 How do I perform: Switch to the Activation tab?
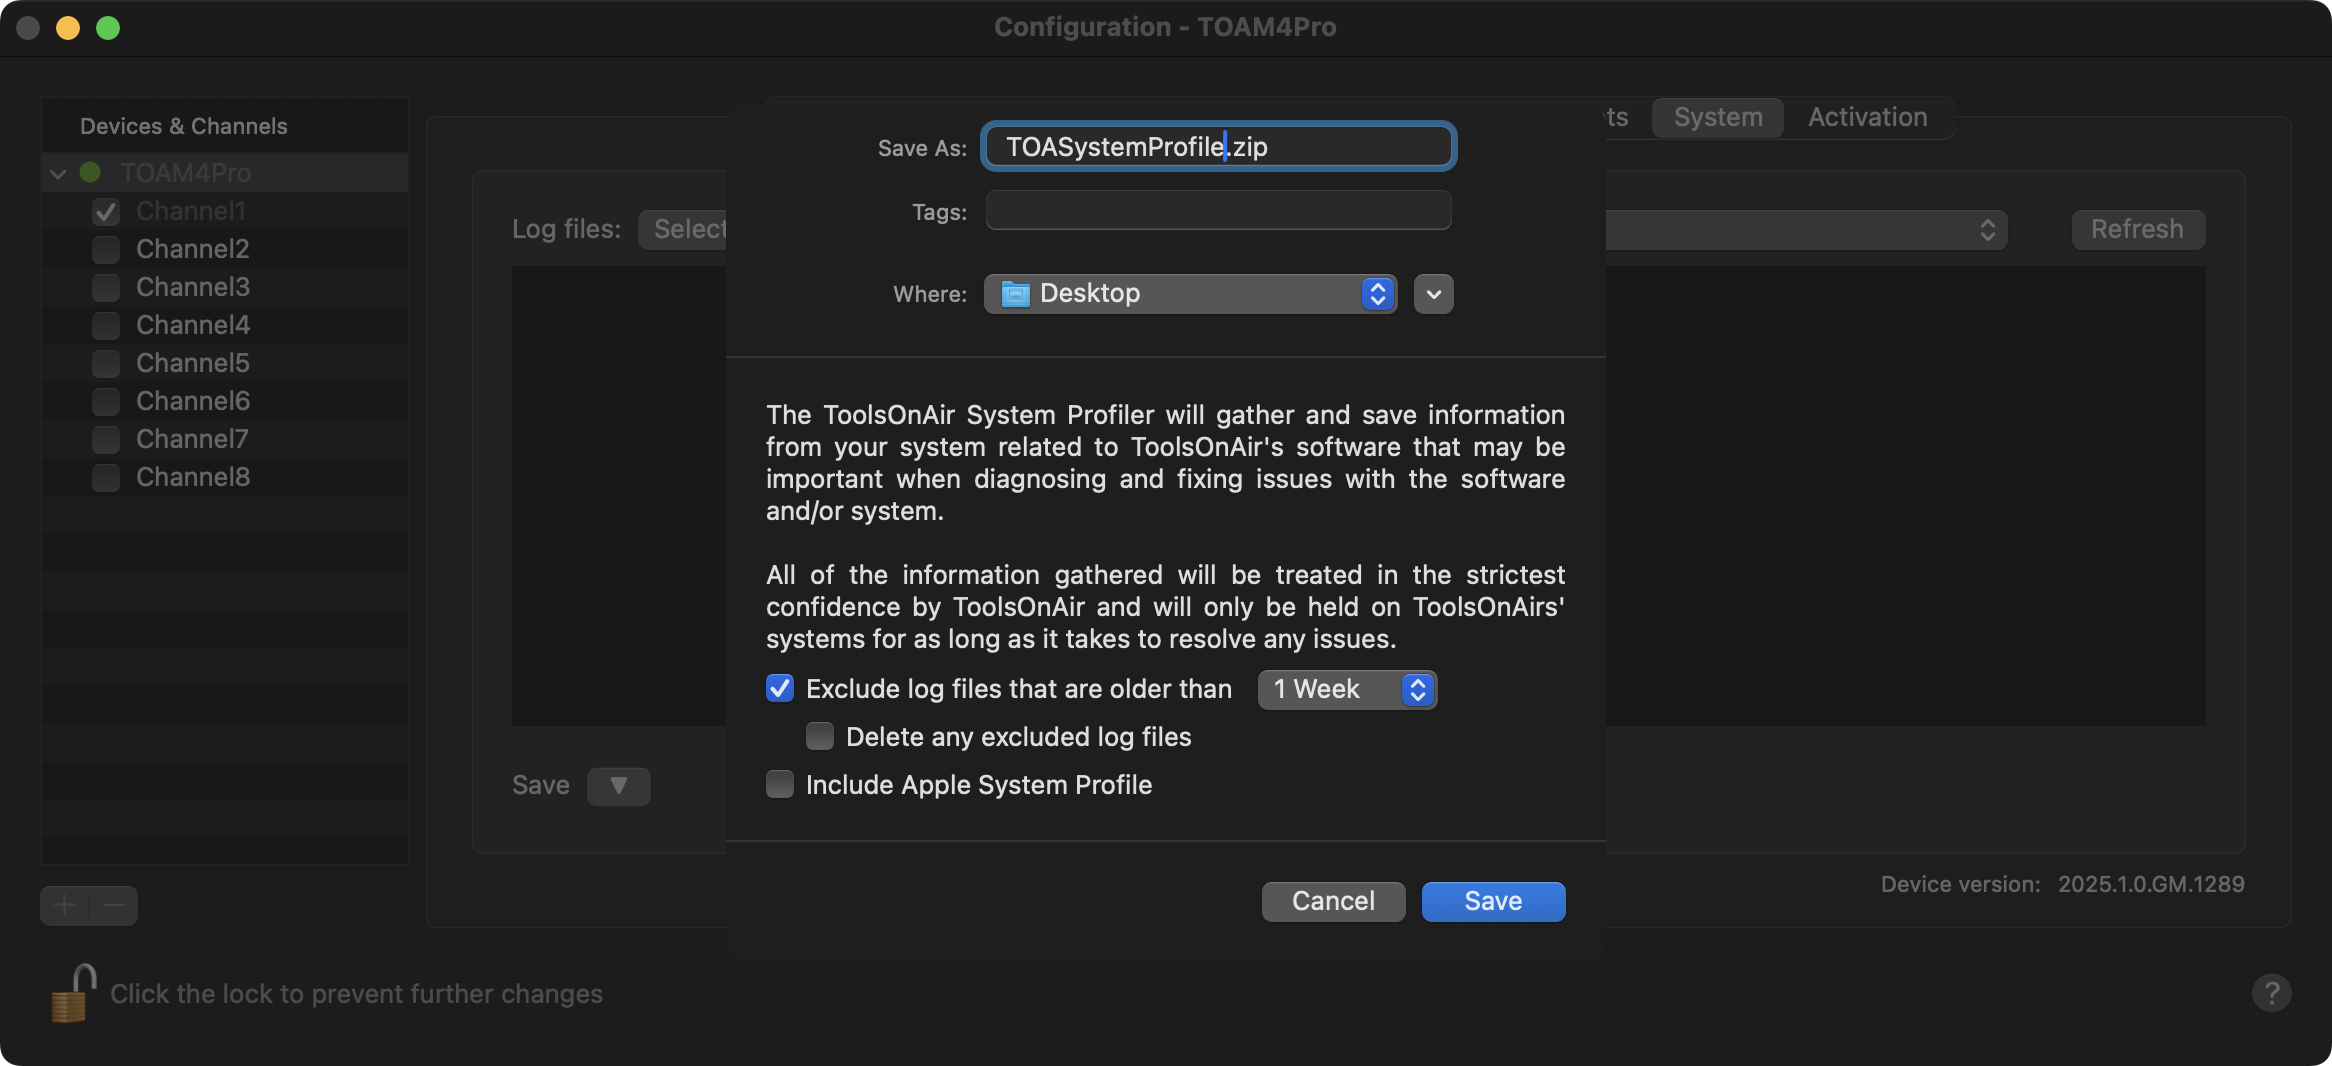pos(1868,118)
